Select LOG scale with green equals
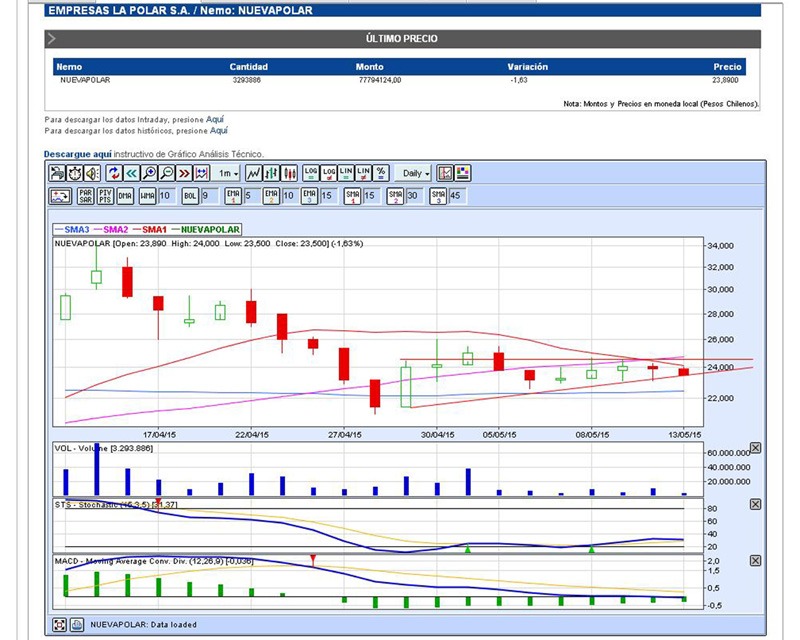 (311, 174)
